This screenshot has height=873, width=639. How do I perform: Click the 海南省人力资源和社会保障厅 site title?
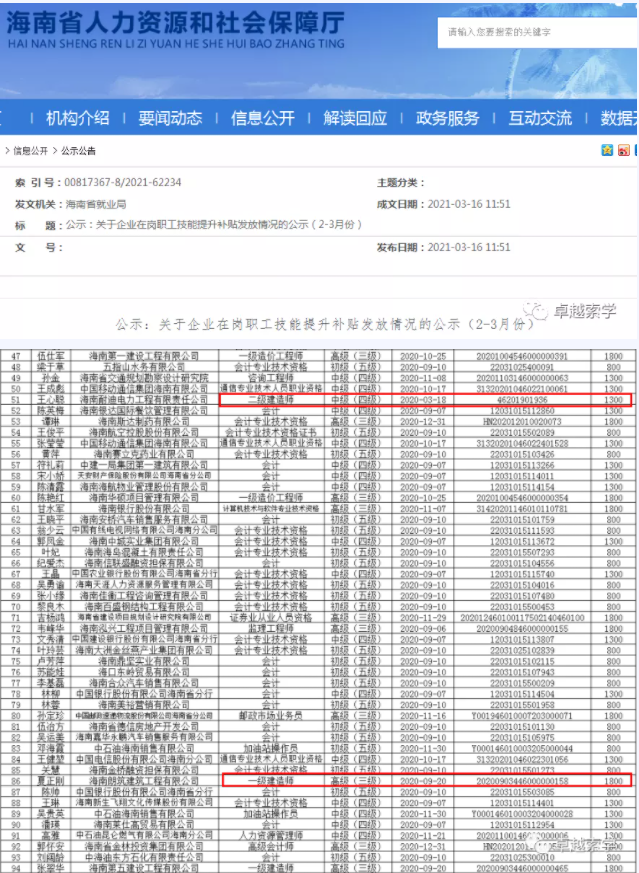click(x=175, y=23)
